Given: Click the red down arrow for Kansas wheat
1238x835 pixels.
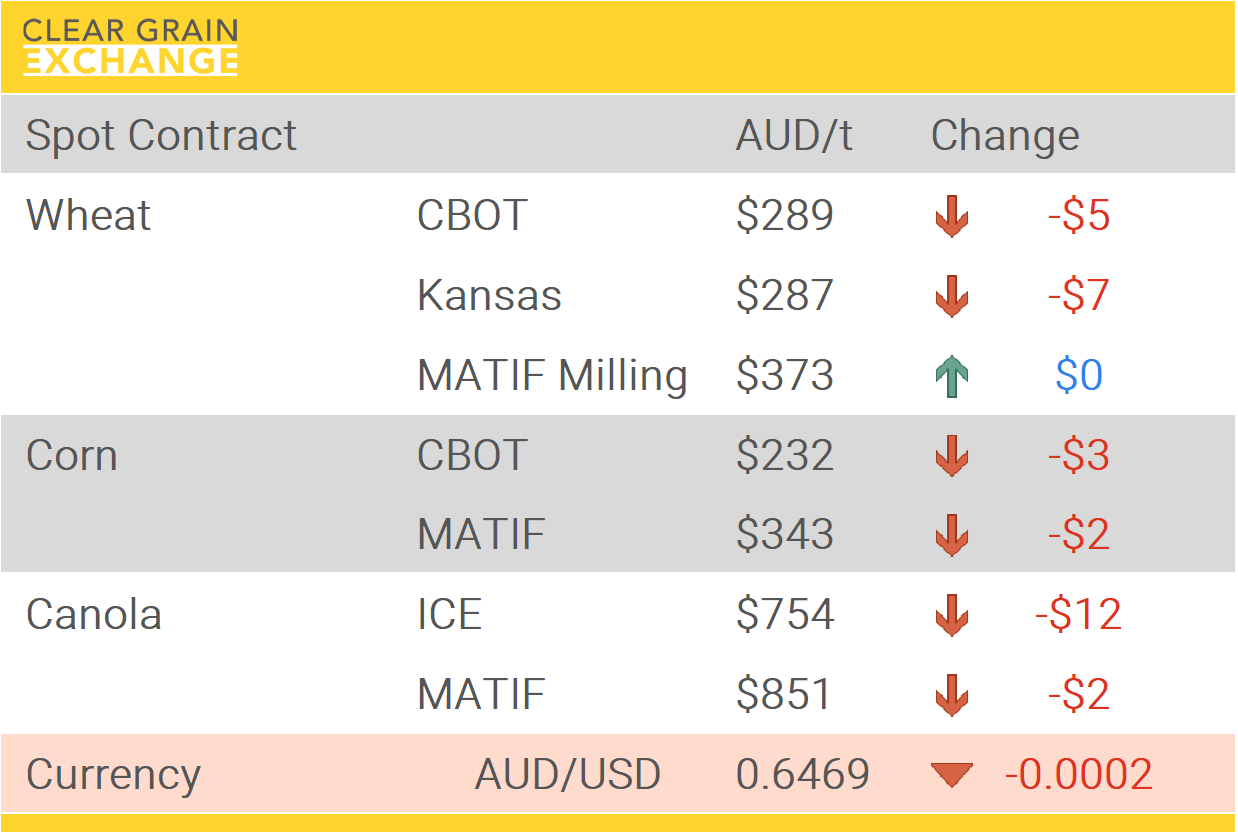Looking at the screenshot, I should pos(951,296).
